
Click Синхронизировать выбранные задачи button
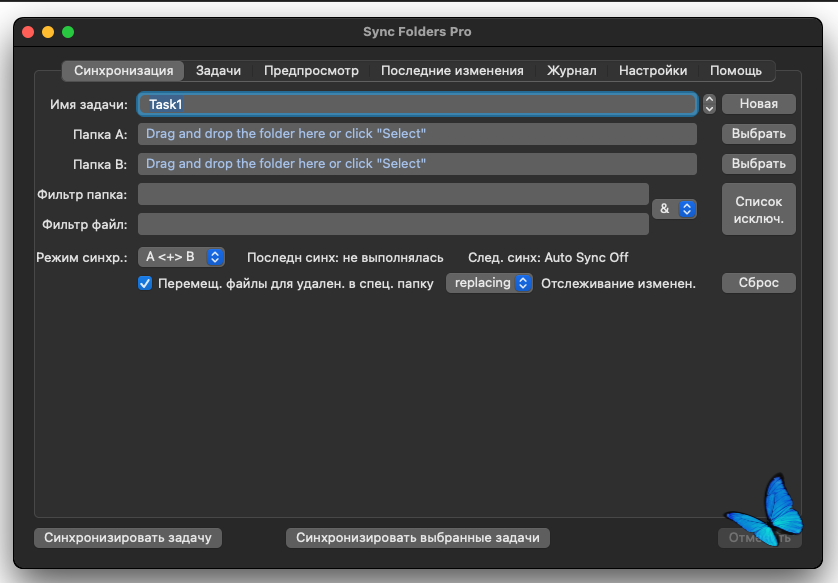click(418, 538)
